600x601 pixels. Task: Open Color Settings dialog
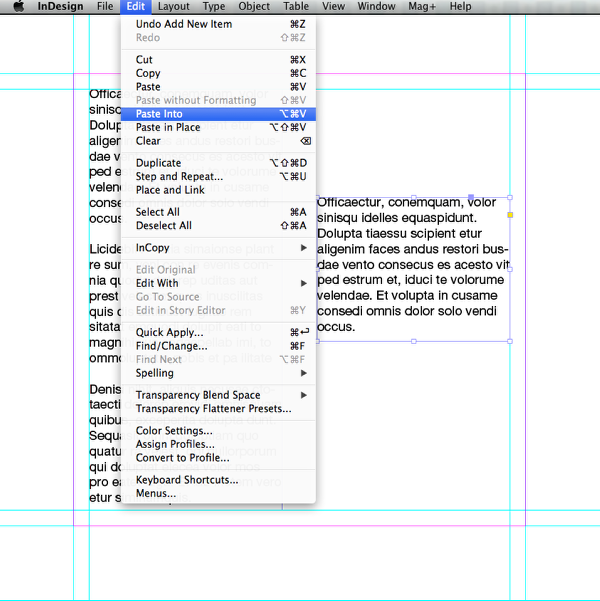[x=218, y=431]
